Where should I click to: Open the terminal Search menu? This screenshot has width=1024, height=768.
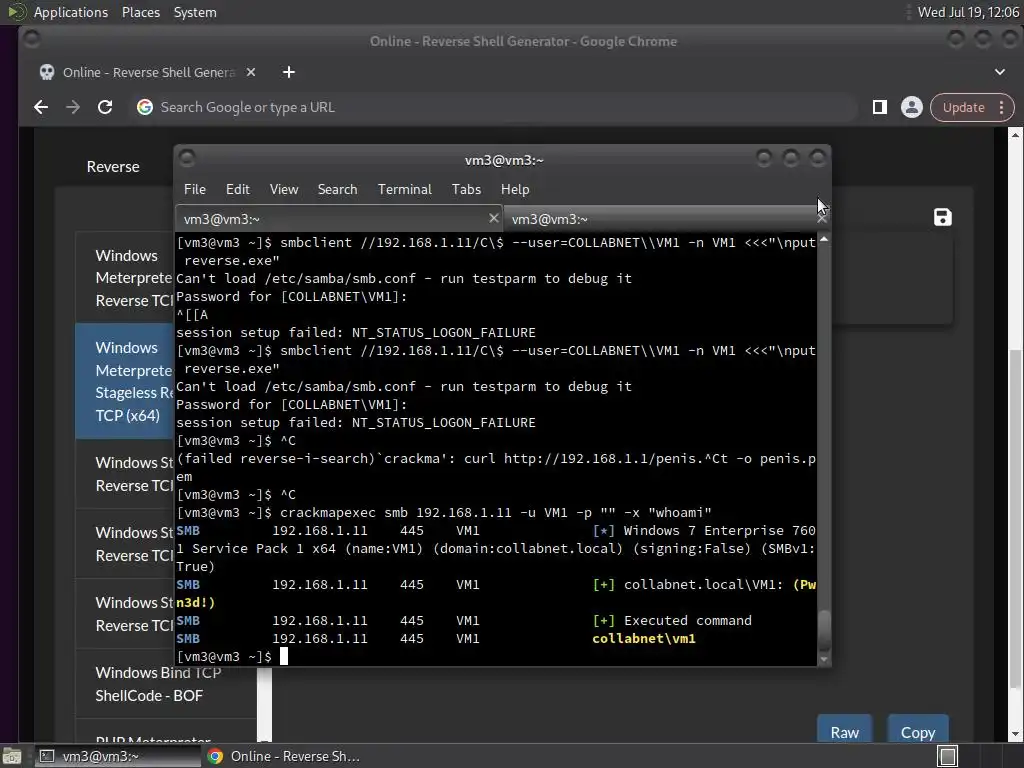coord(337,189)
